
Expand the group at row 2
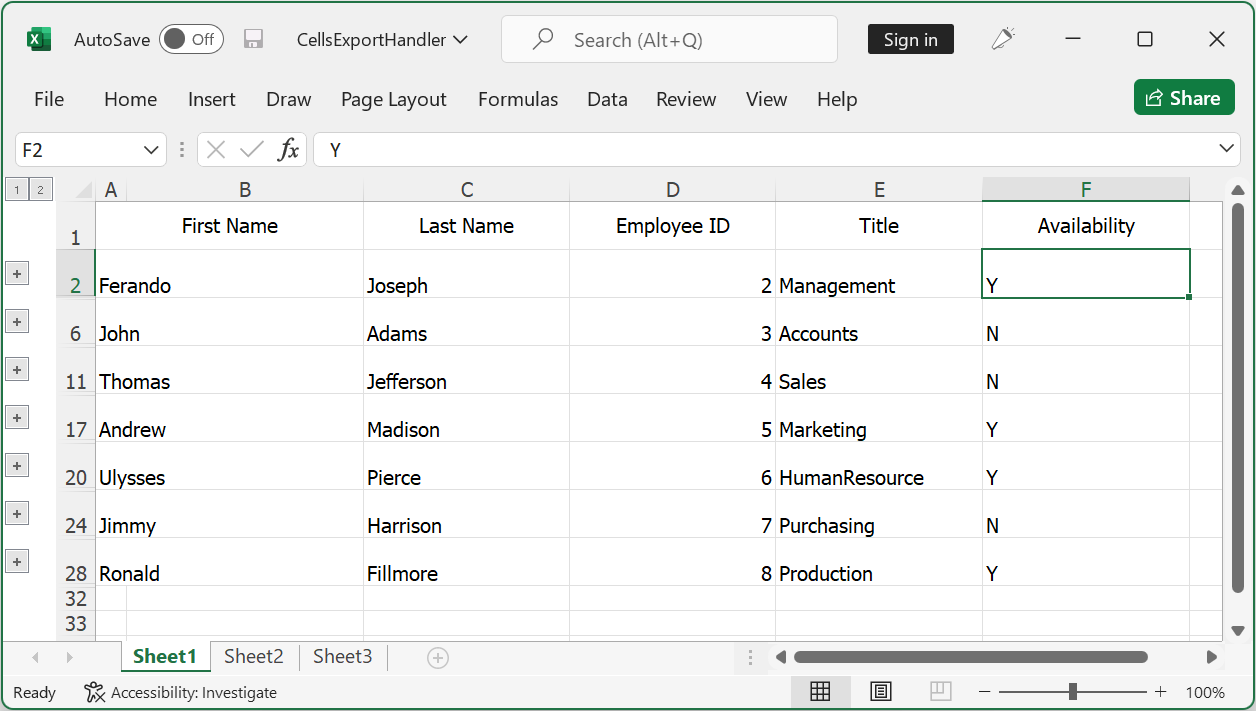17,273
